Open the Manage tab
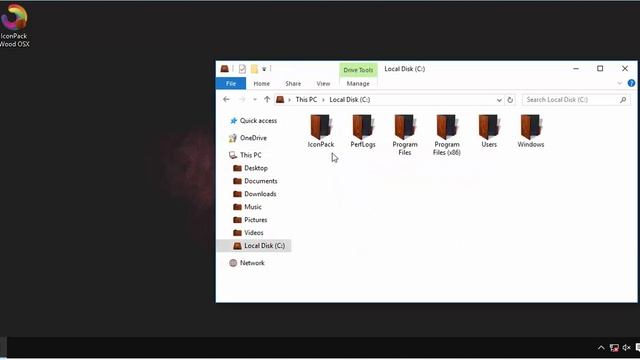The image size is (640, 360). point(358,83)
